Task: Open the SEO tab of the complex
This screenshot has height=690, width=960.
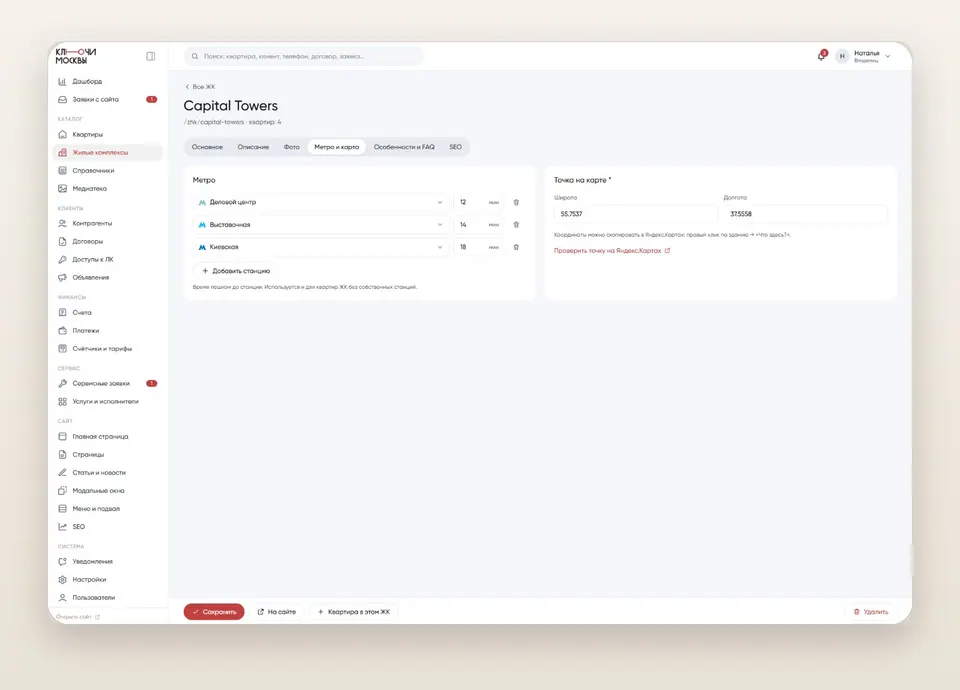Action: [456, 147]
